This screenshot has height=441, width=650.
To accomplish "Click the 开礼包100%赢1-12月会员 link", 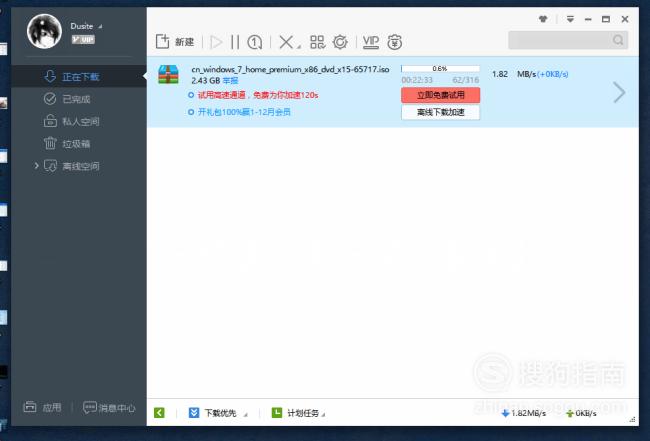I will click(x=244, y=112).
